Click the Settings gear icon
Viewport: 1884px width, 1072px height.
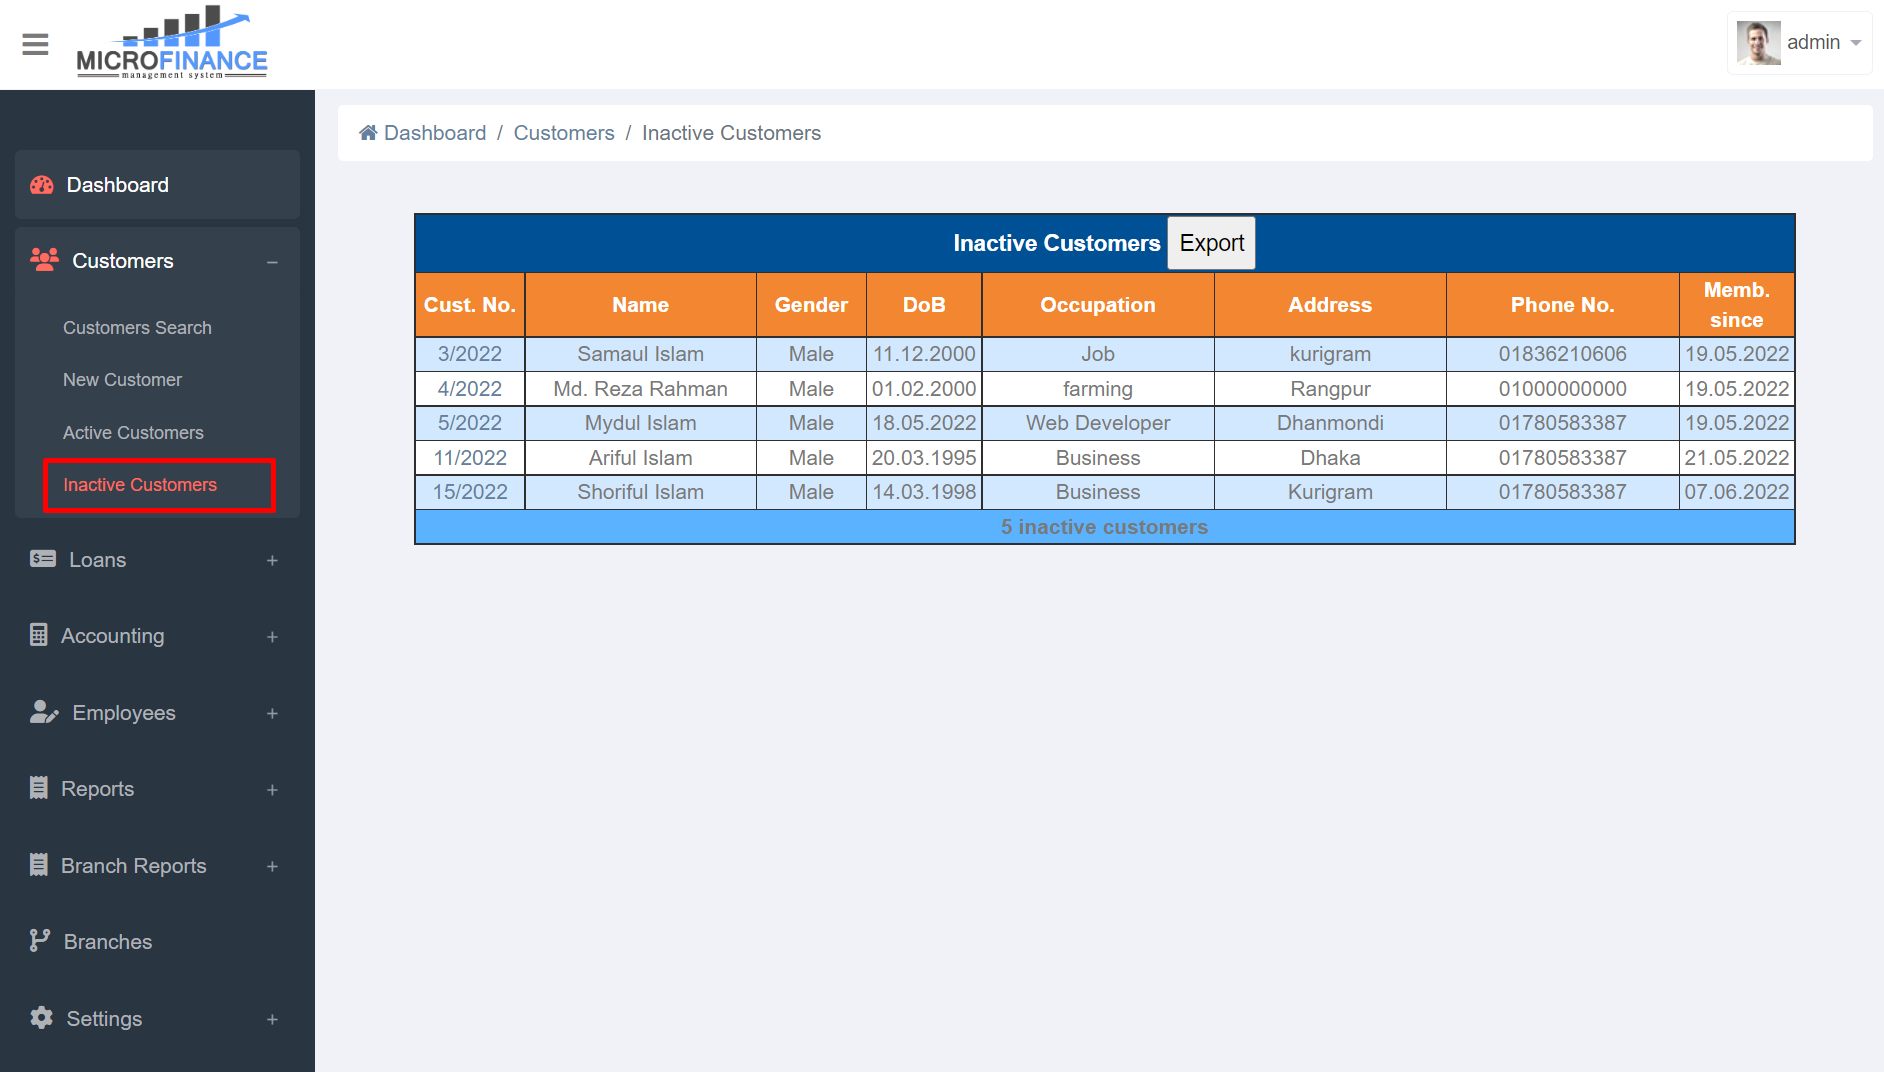coord(41,1018)
